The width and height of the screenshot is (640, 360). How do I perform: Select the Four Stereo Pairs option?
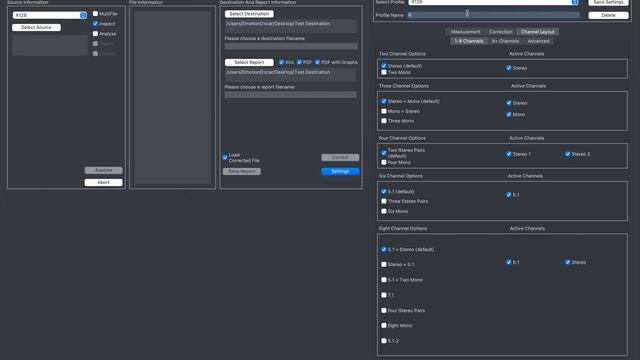click(x=384, y=311)
